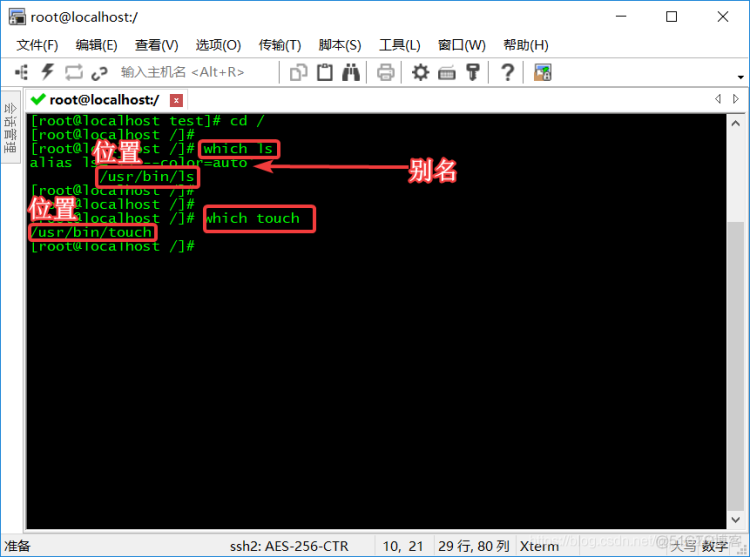The width and height of the screenshot is (750, 557).
Task: Click the Help question mark icon
Action: [507, 73]
